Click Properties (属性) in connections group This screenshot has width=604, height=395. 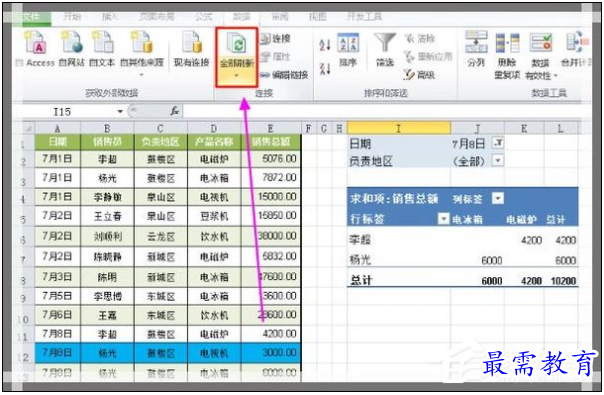coord(275,57)
